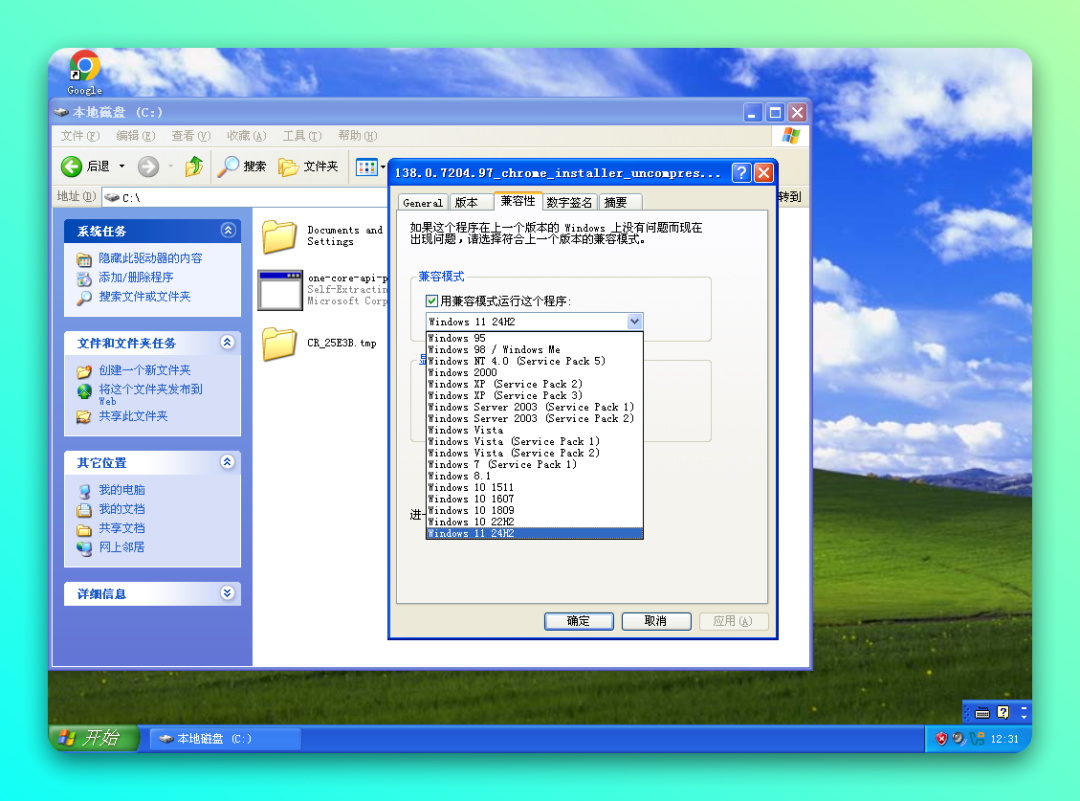Switch to the General tab
This screenshot has height=801, width=1080.
423,202
